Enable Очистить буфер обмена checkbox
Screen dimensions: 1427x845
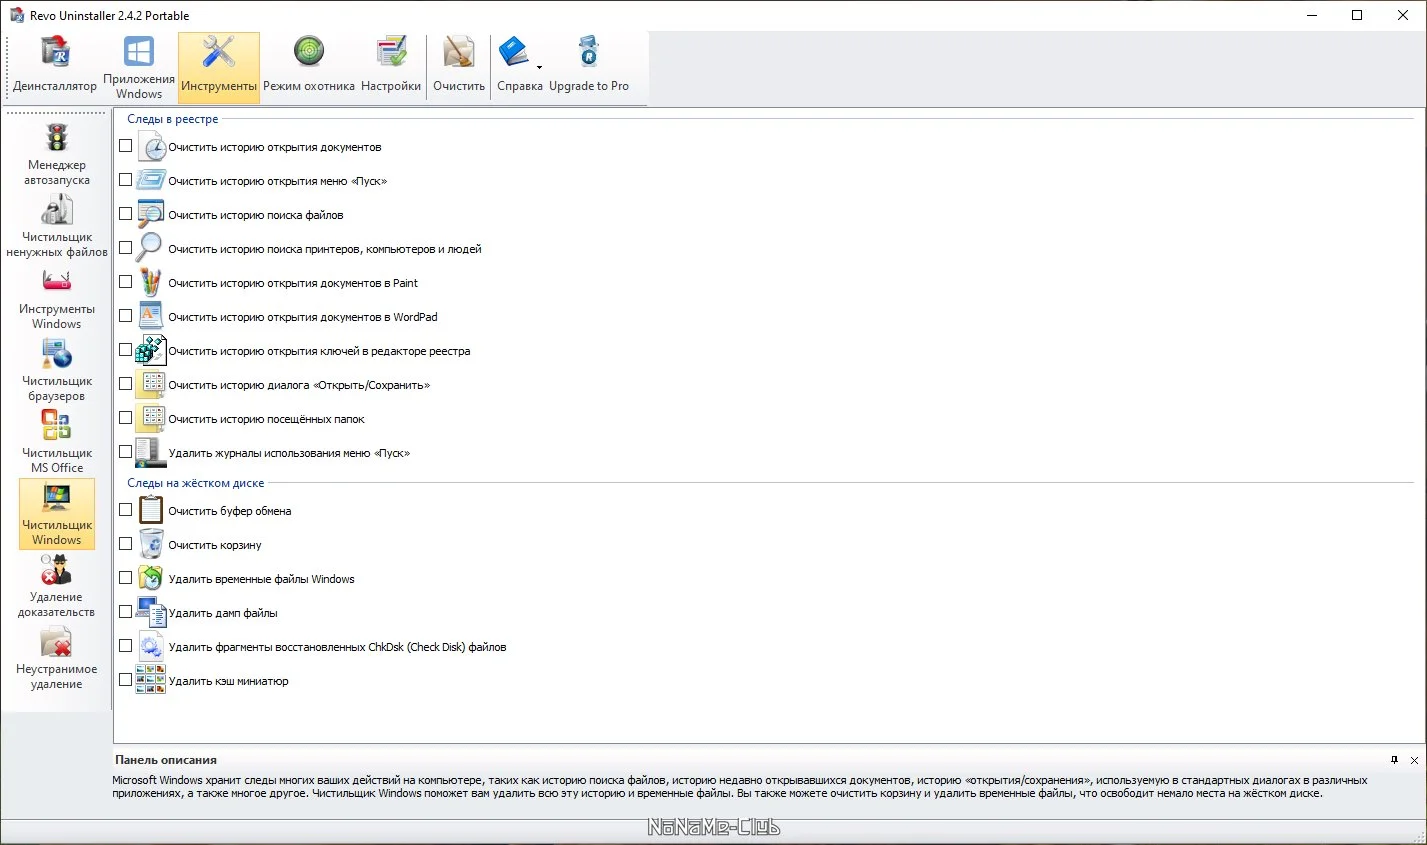126,510
